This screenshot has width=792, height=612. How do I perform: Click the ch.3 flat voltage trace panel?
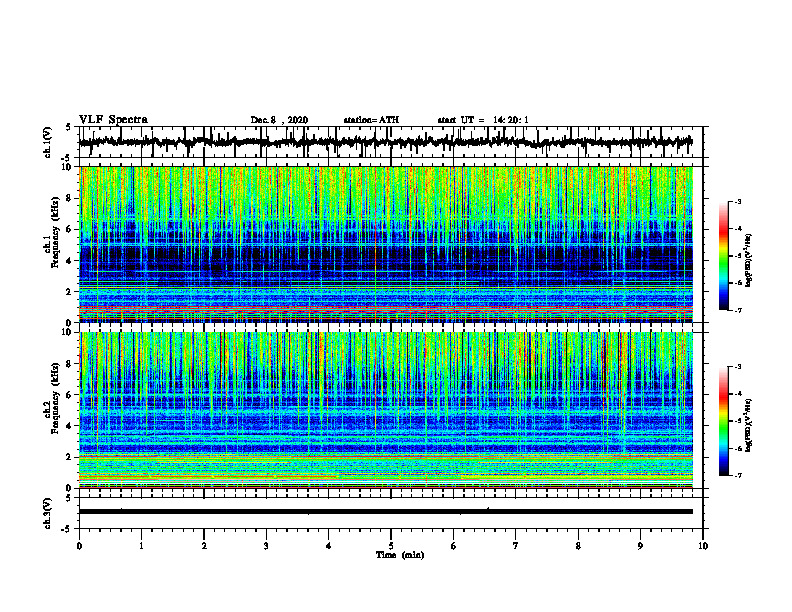tap(391, 513)
